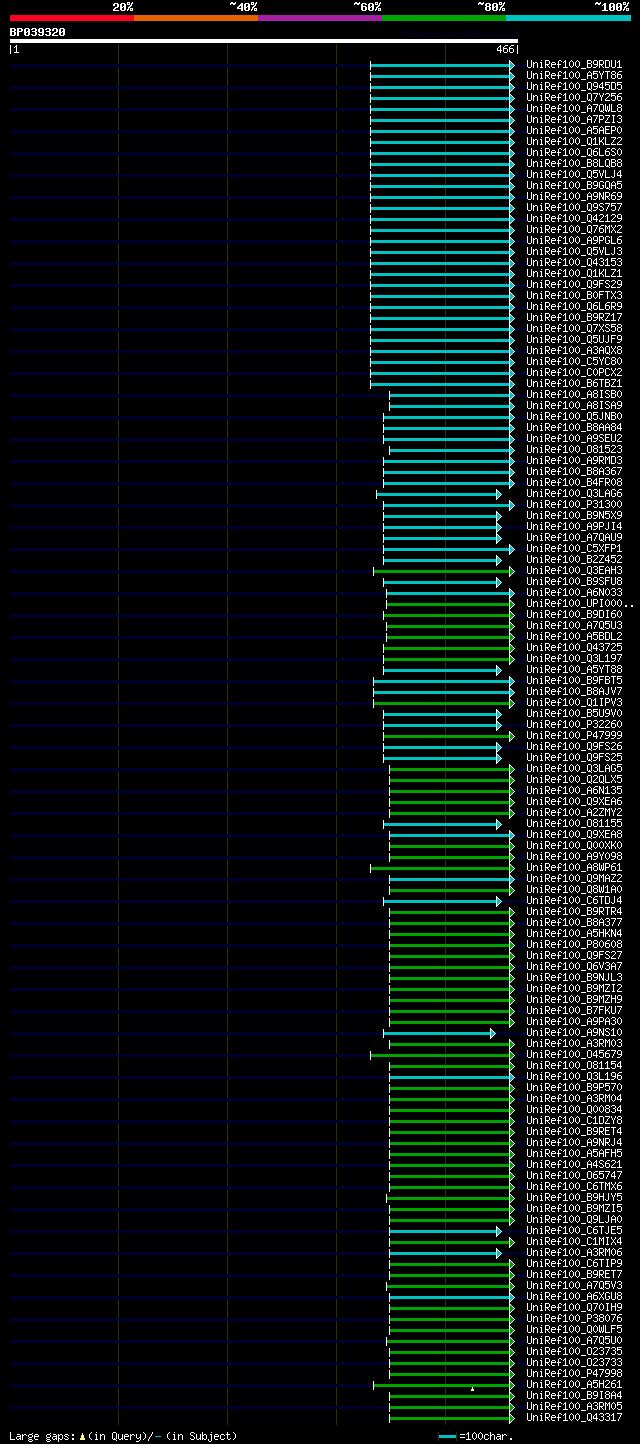Click the red 20% color legend segment
Viewport: 640px width, 1444px height.
pyautogui.click(x=72, y=18)
